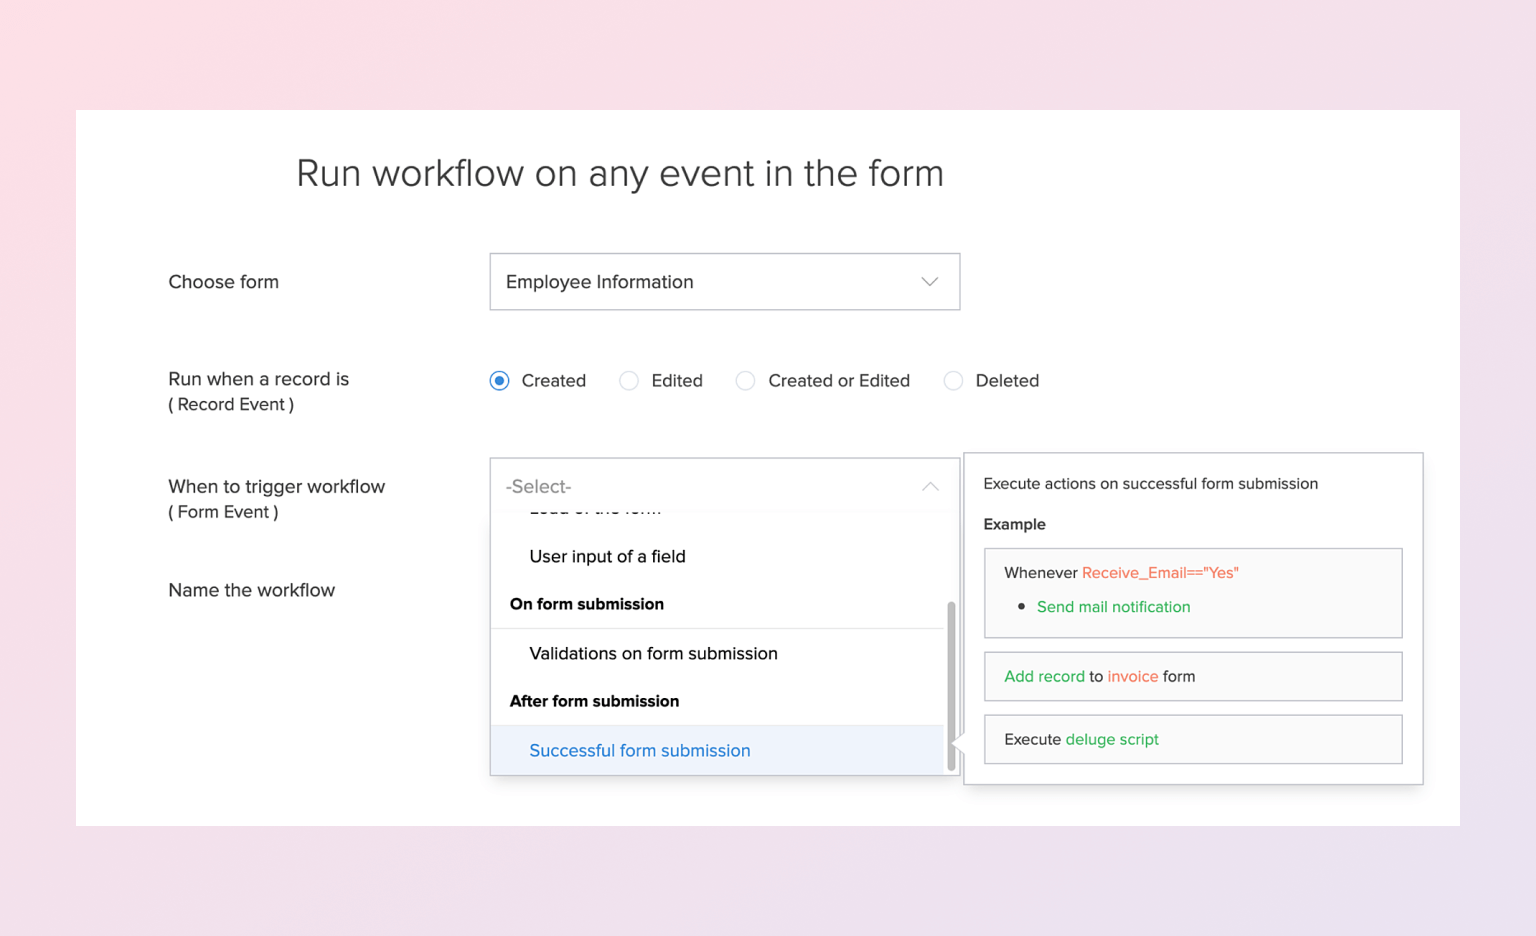Image resolution: width=1536 pixels, height=936 pixels.
Task: Click the 'Send mail notification' example link
Action: 1113,607
